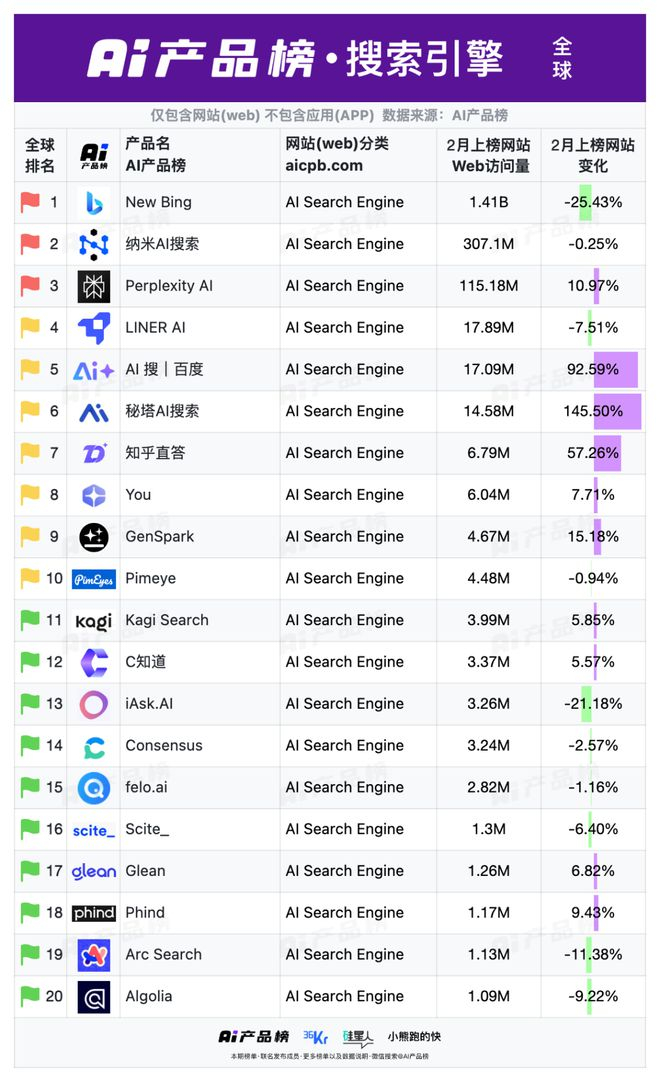Click the iAsk.AI circular logo

tap(94, 704)
